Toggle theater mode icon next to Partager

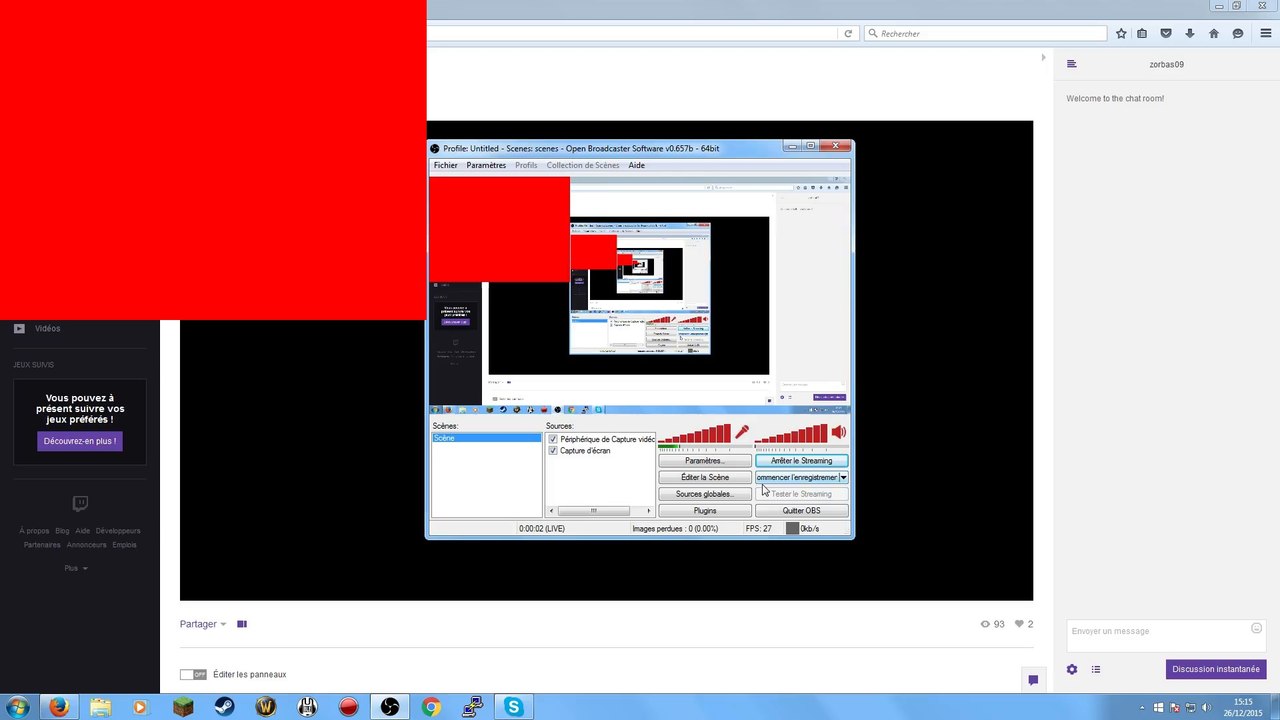click(x=242, y=624)
